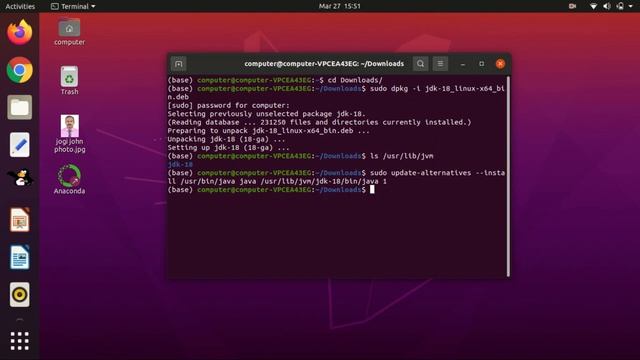
Task: Select the computer home folder desktop icon
Action: [x=69, y=32]
